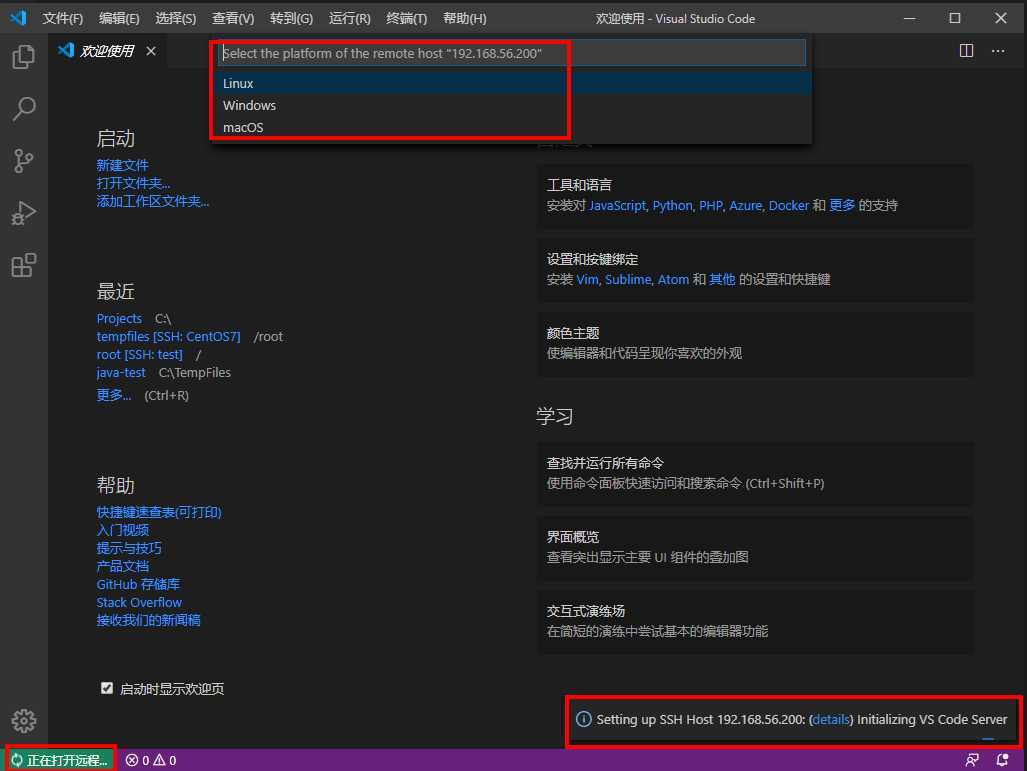Screen dimensions: 1027x771
Task: Install PHP support link
Action: click(711, 206)
